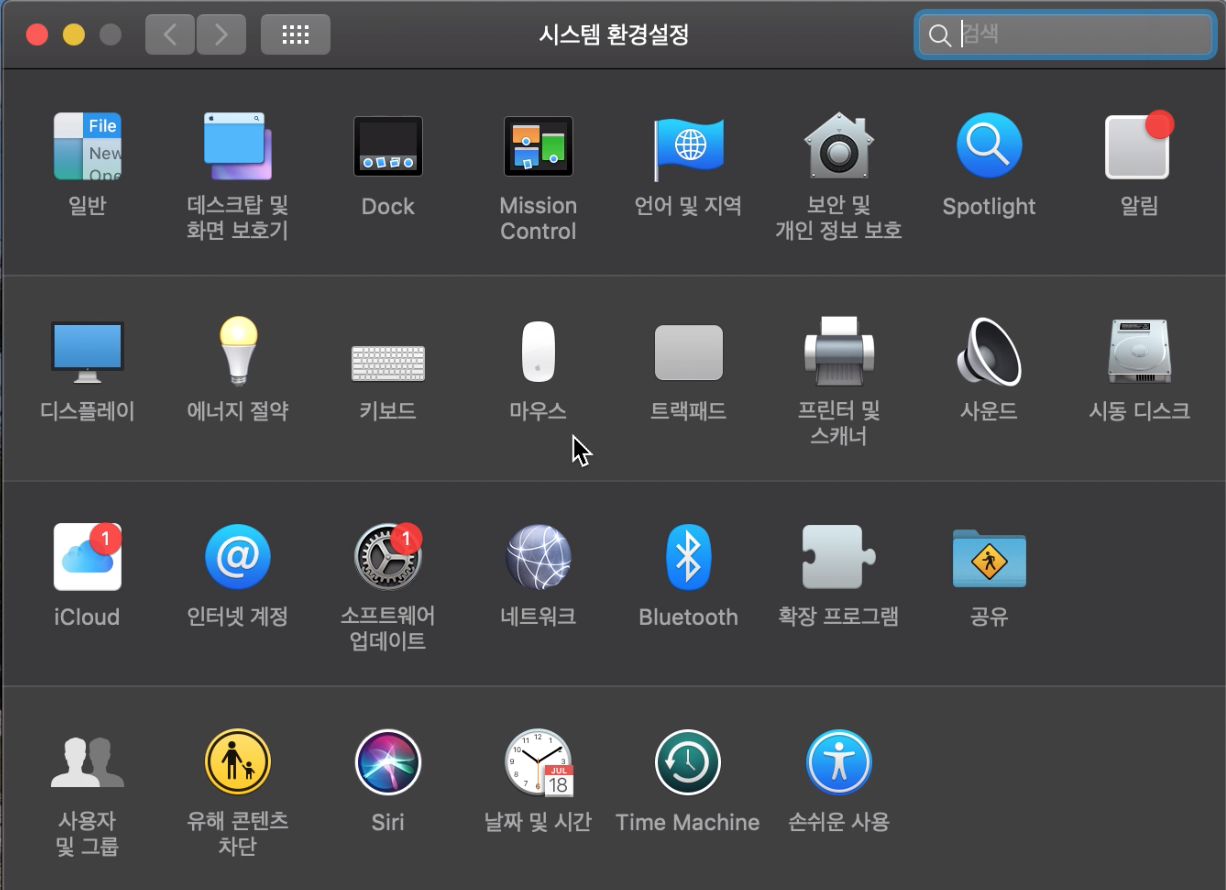
Task: Open 알림 notifications pane
Action: click(x=1139, y=146)
